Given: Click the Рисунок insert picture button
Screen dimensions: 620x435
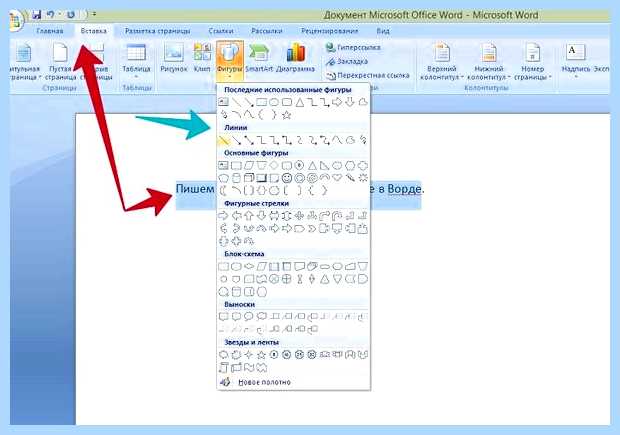Looking at the screenshot, I should click(x=174, y=58).
